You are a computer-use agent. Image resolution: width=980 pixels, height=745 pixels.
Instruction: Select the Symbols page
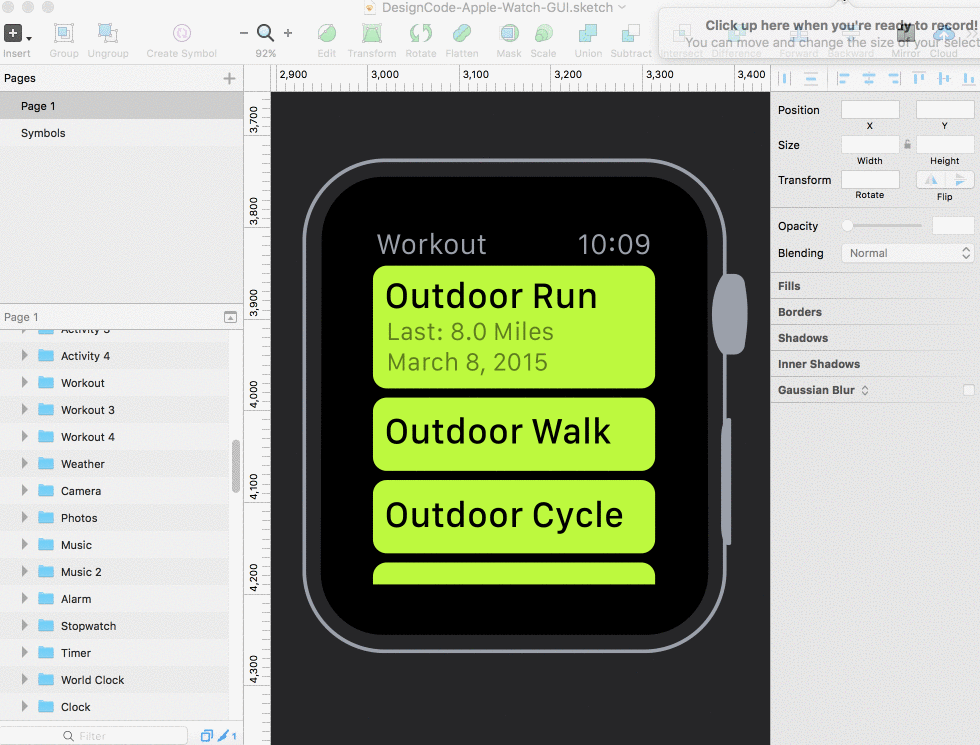43,133
